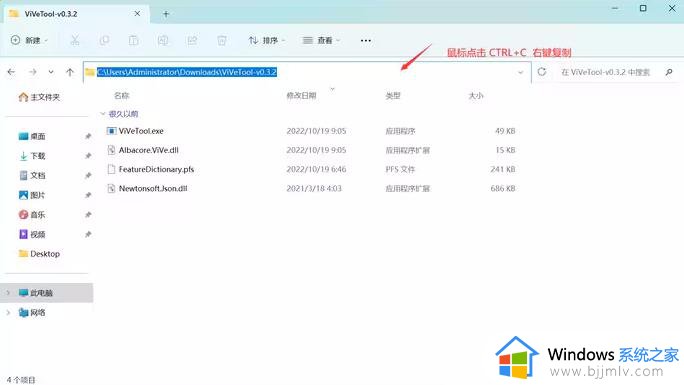Open the Sort (排序) dropdown

(x=267, y=40)
